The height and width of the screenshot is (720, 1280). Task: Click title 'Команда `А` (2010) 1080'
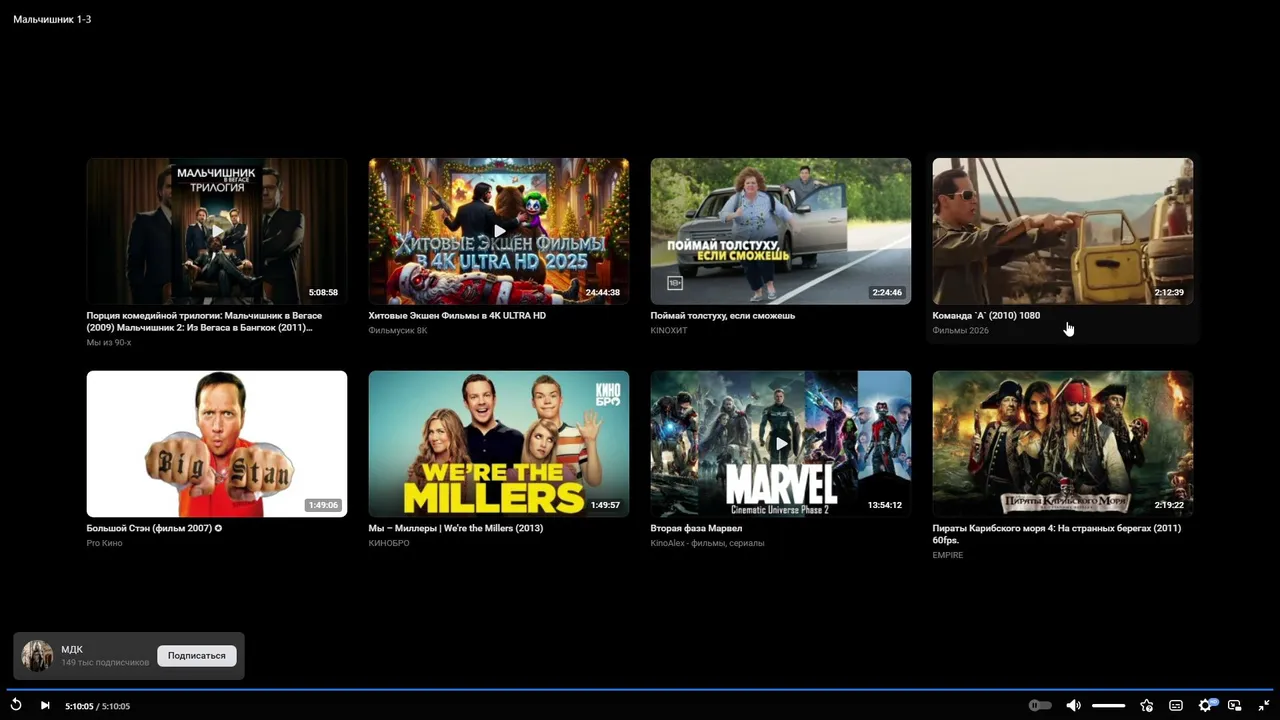pyautogui.click(x=986, y=315)
